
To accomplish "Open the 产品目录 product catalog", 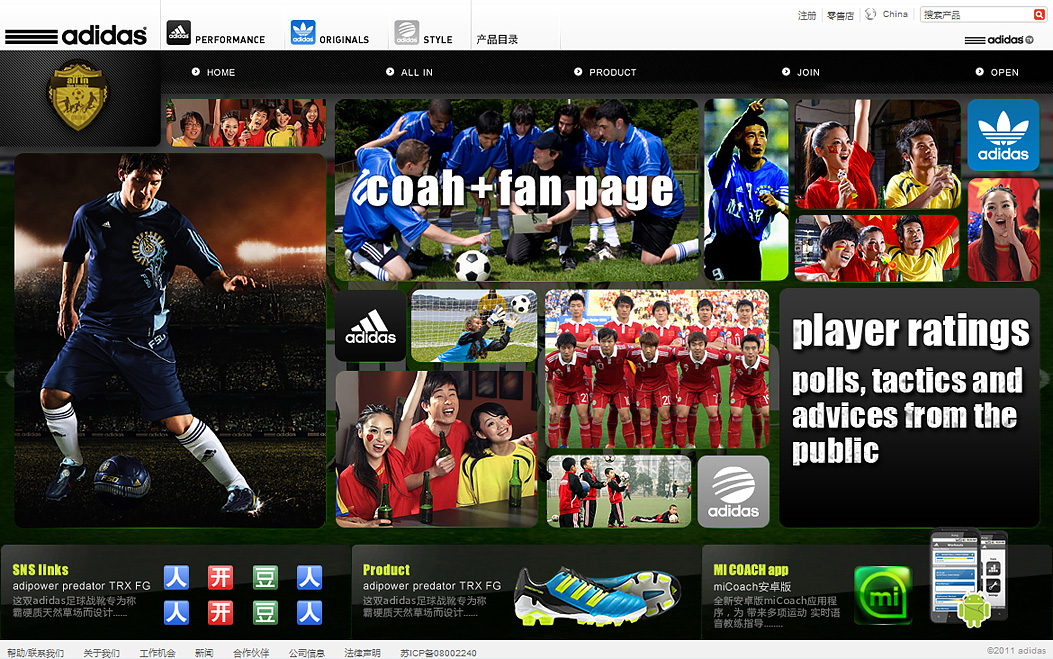I will pyautogui.click(x=497, y=40).
